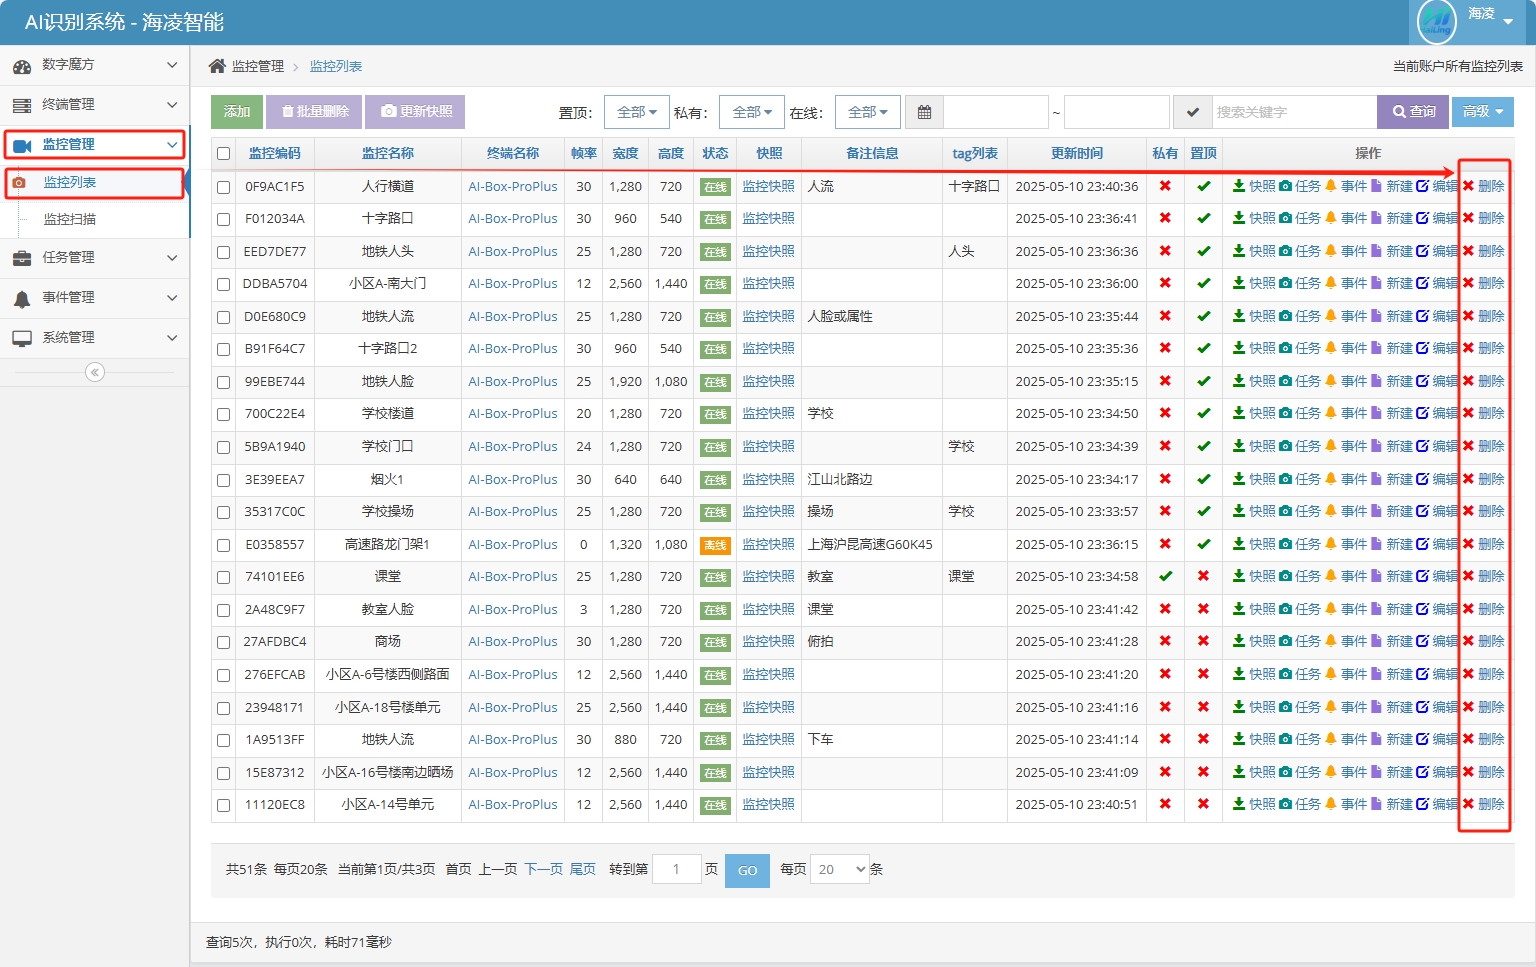Expand the 数字魔方 sidebar section
Screen dimensions: 1536x967
click(95, 65)
